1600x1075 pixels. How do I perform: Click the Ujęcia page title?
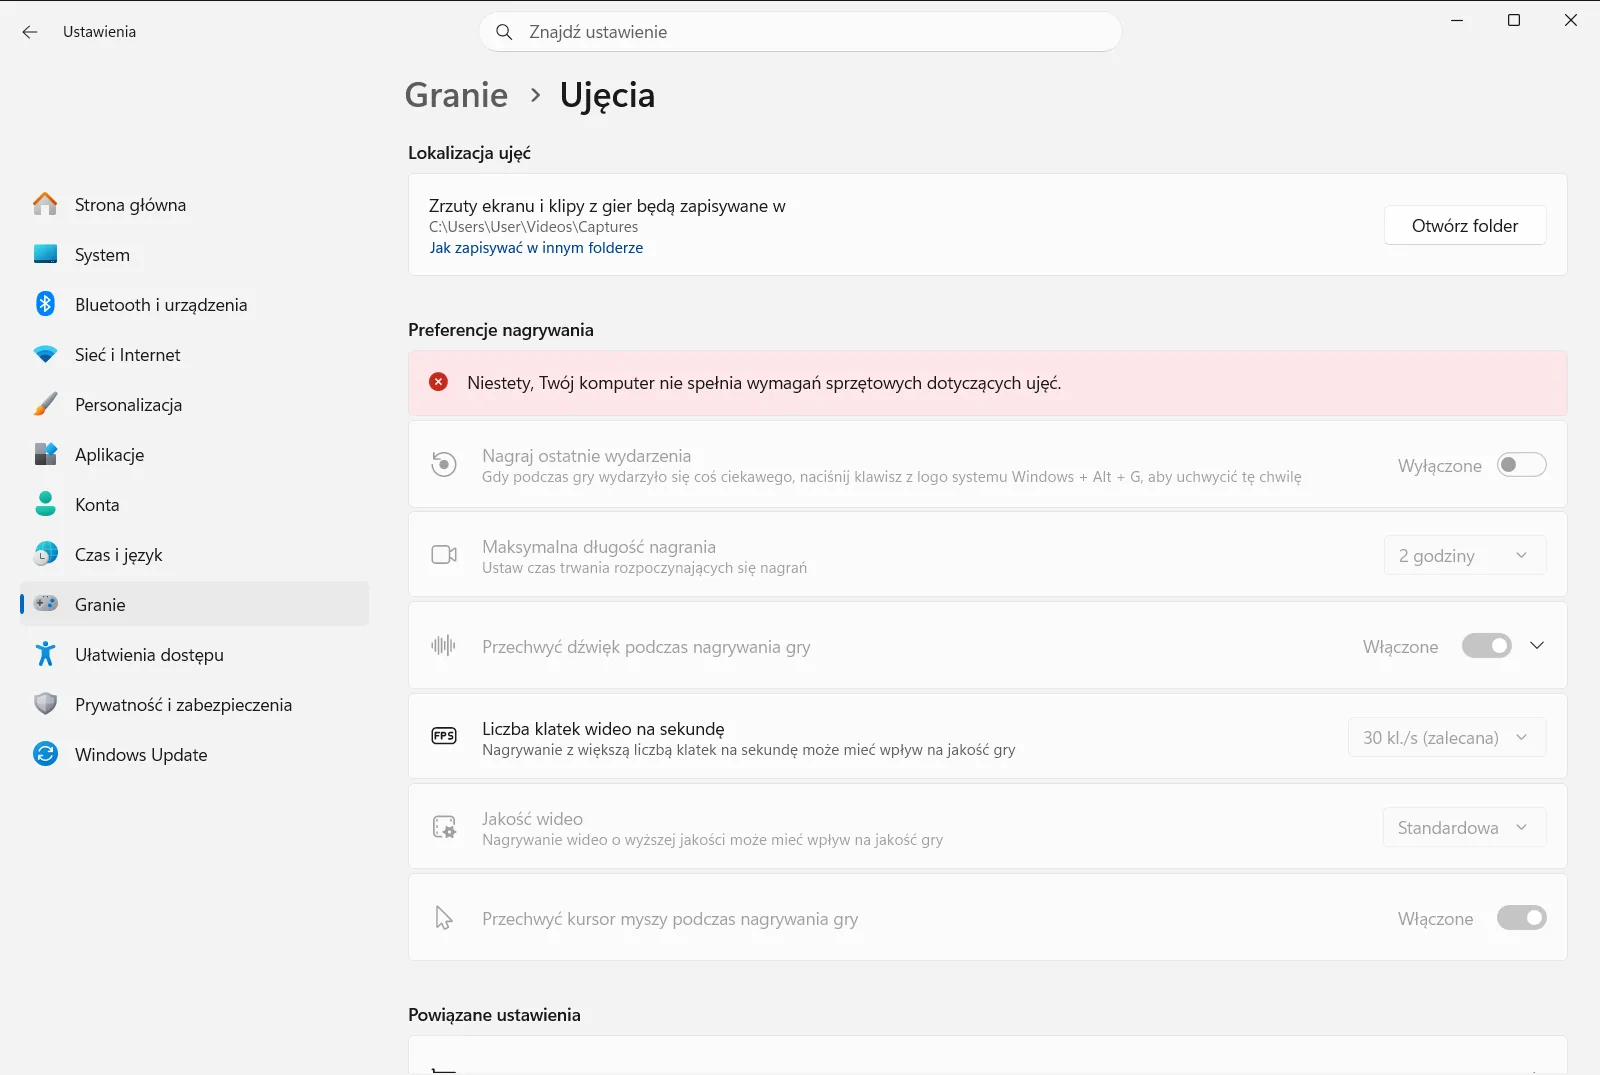pos(607,96)
